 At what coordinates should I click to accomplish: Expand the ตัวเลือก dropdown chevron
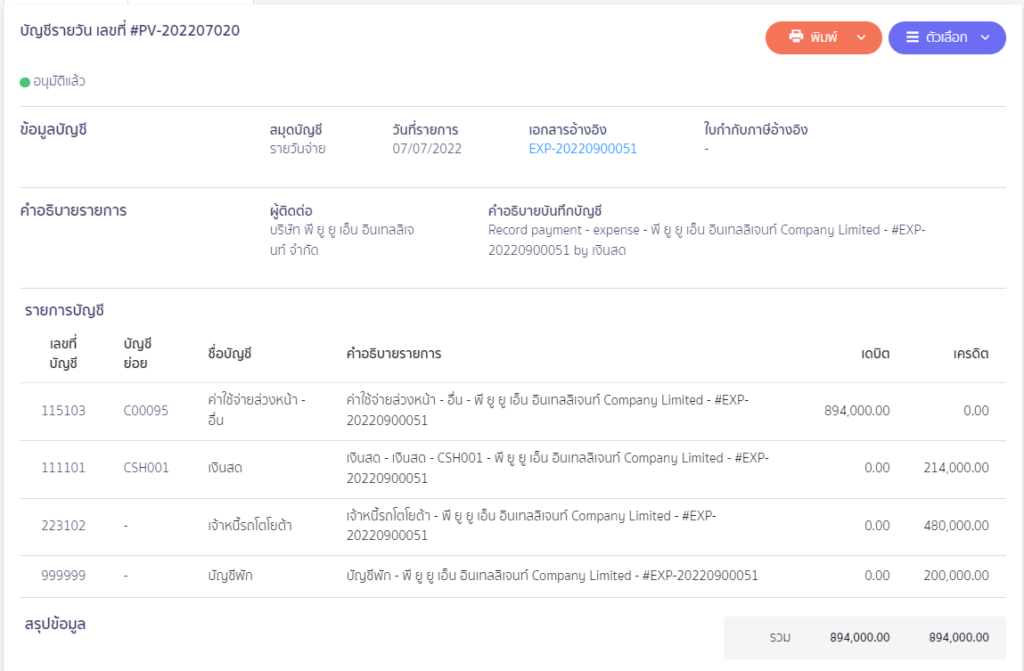985,38
